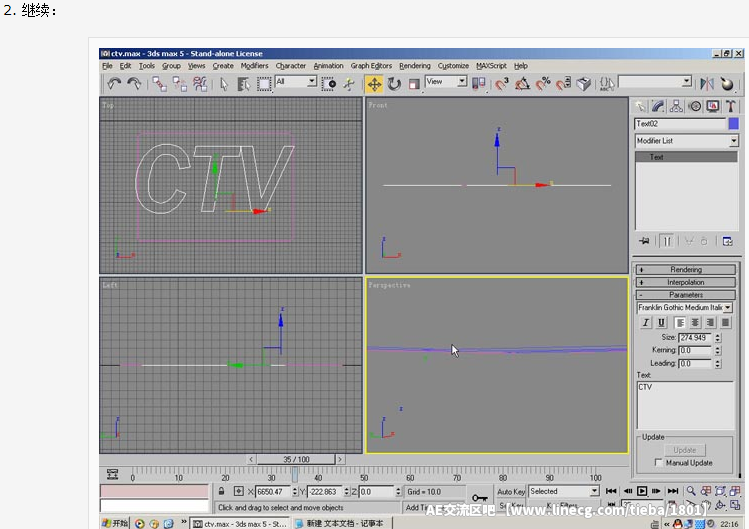749x529 pixels.
Task: Click the Kerning spinner arrows
Action: click(717, 351)
